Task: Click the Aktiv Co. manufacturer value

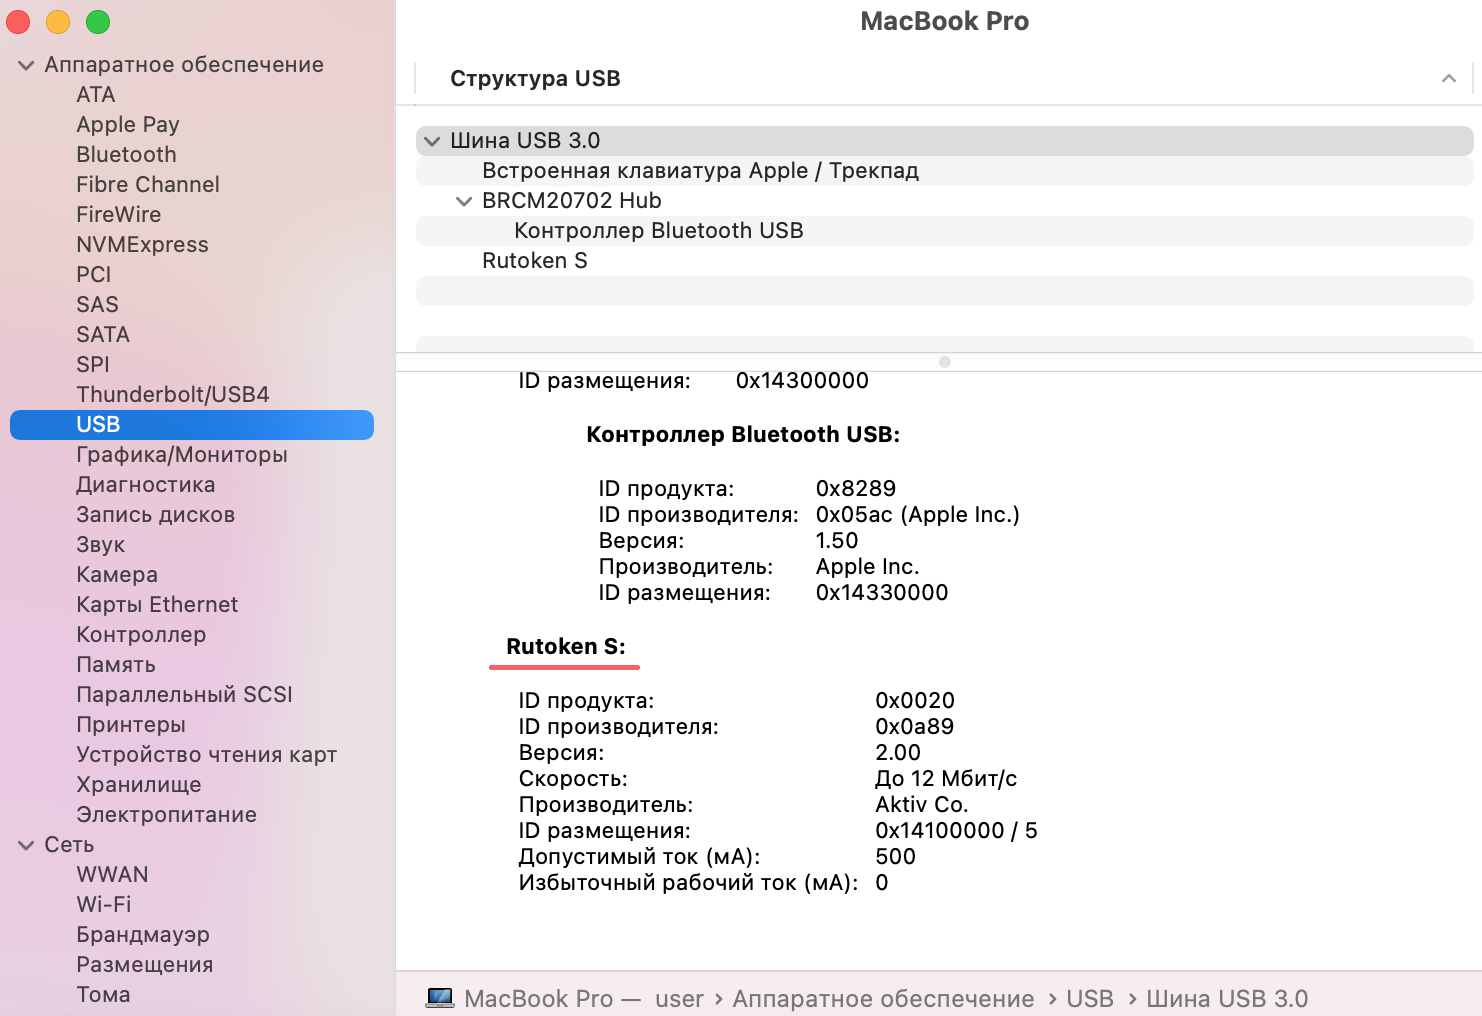Action: coord(922,805)
